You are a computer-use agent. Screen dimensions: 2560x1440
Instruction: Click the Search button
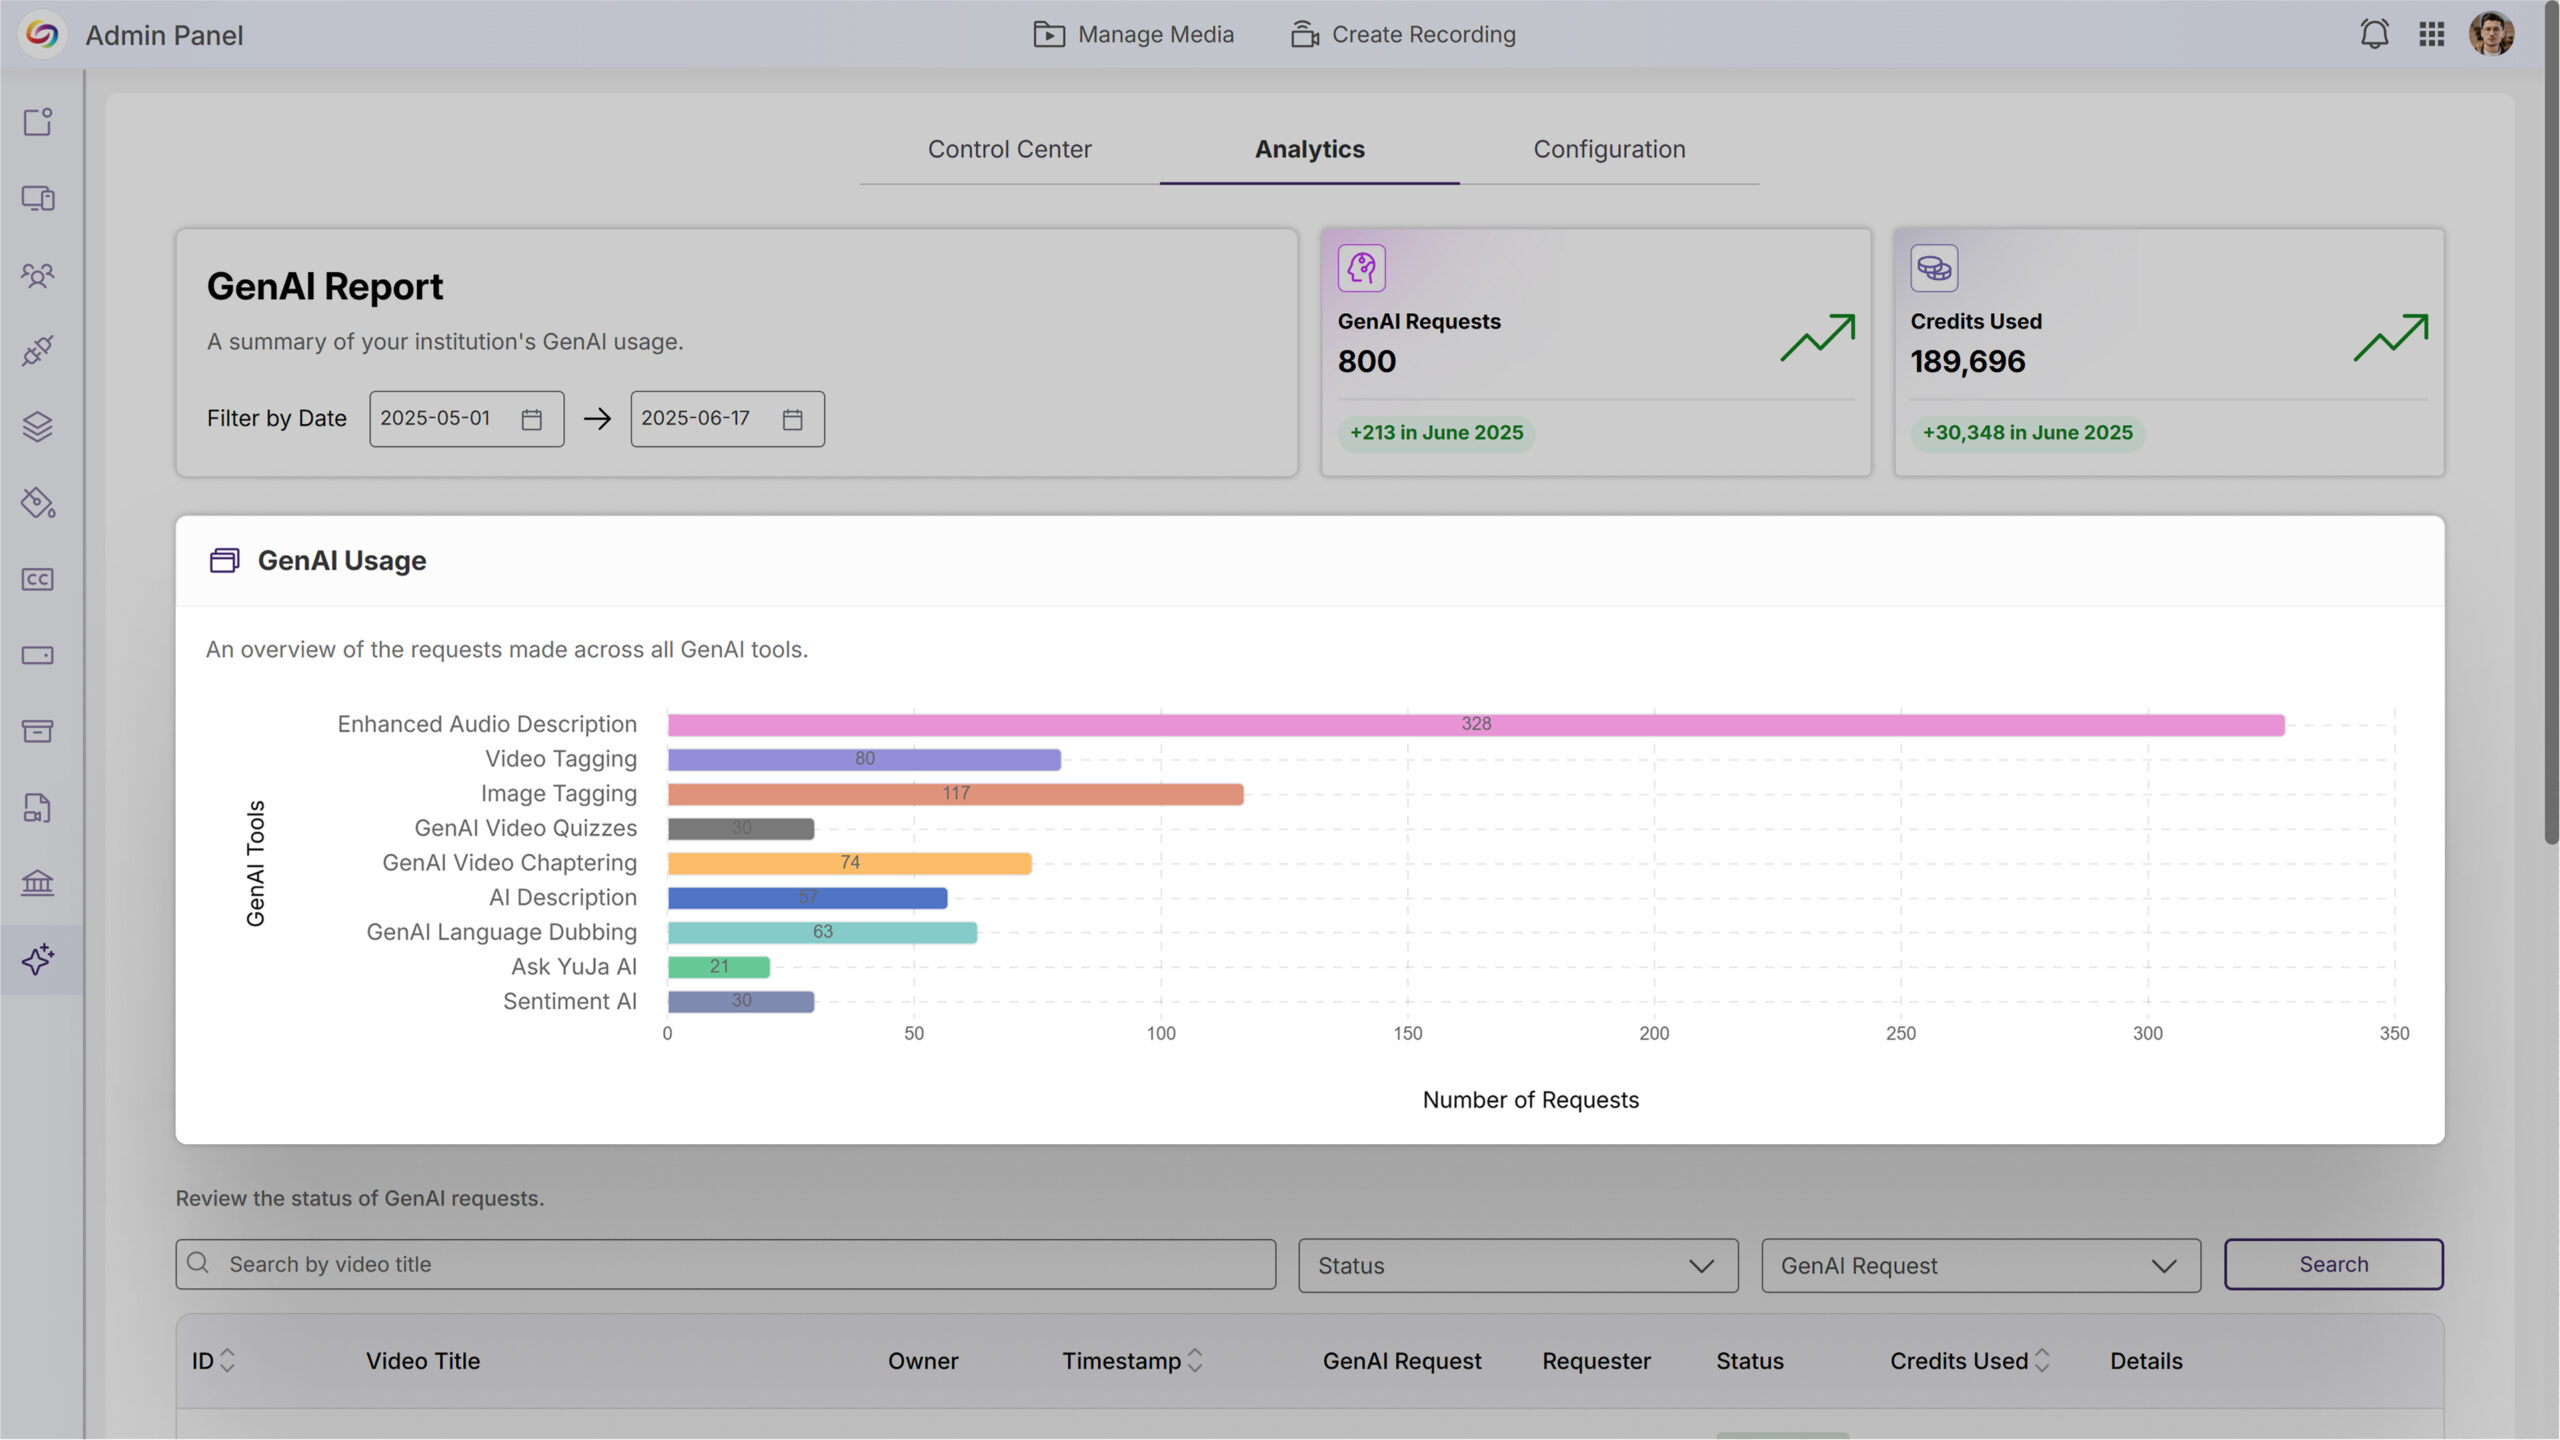click(2332, 1264)
